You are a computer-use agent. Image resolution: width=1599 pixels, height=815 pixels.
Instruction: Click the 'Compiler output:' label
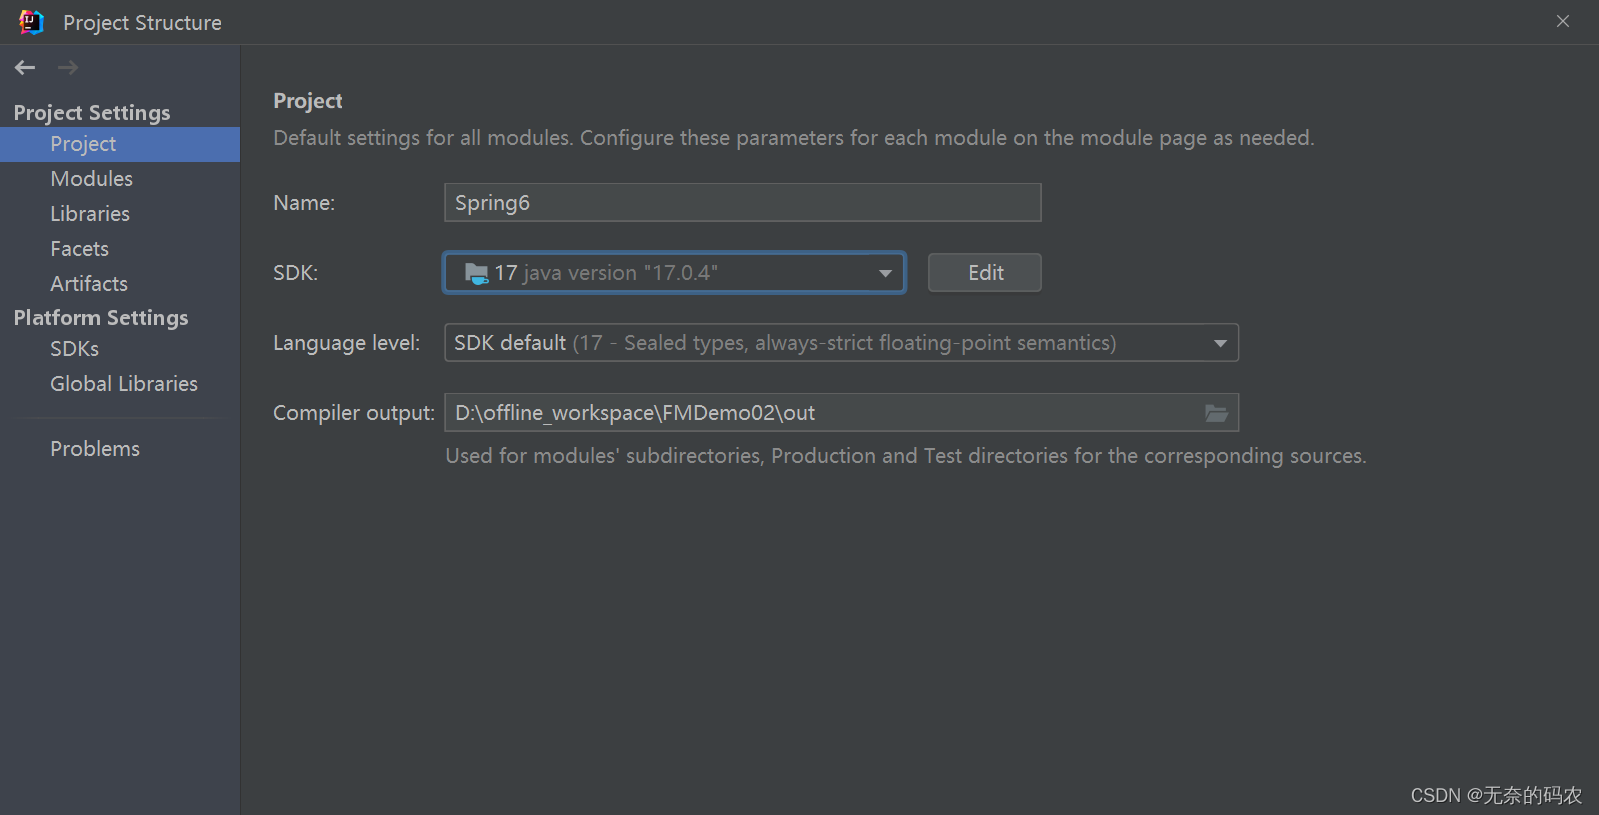354,413
